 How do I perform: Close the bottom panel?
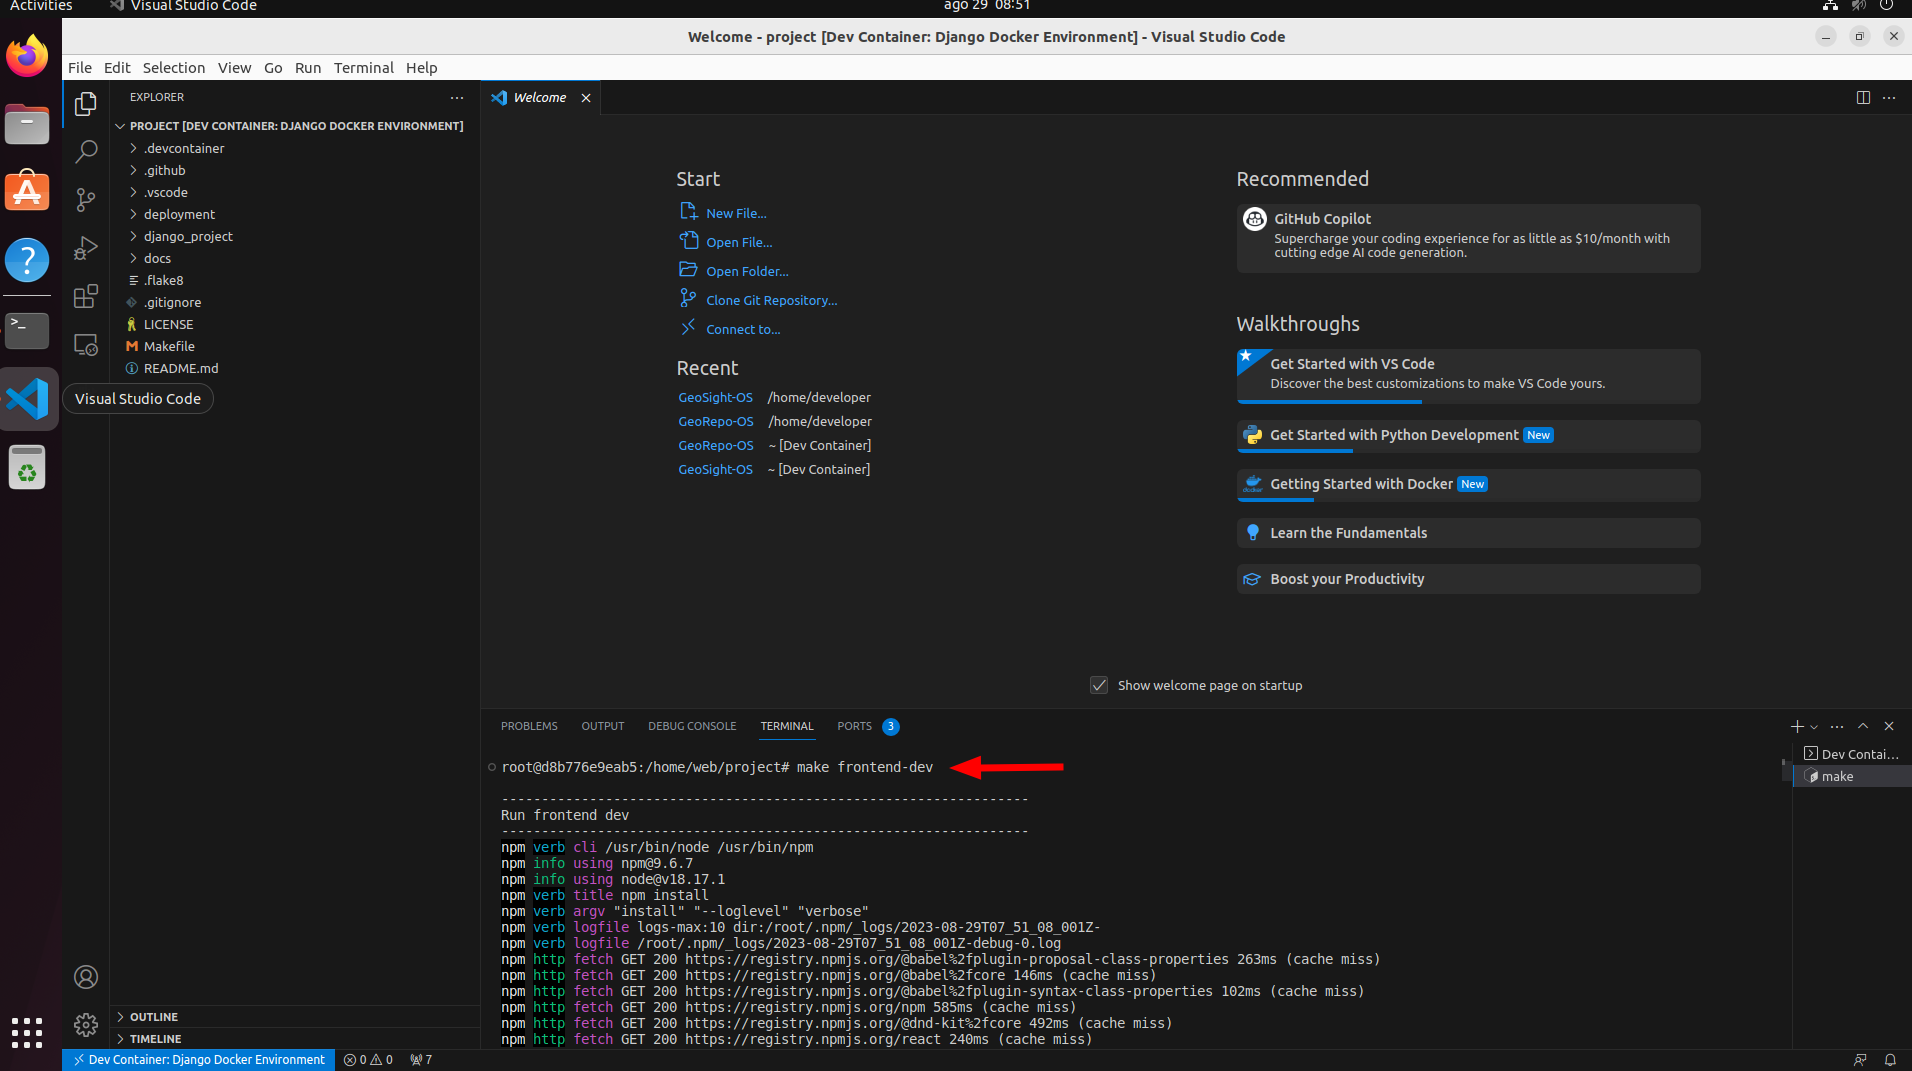tap(1889, 727)
